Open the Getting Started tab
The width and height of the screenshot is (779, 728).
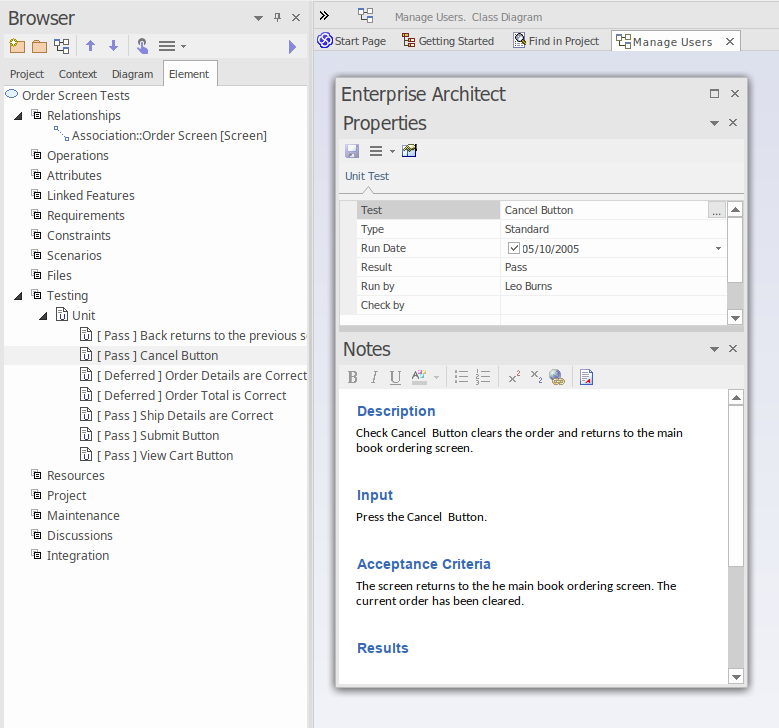448,41
